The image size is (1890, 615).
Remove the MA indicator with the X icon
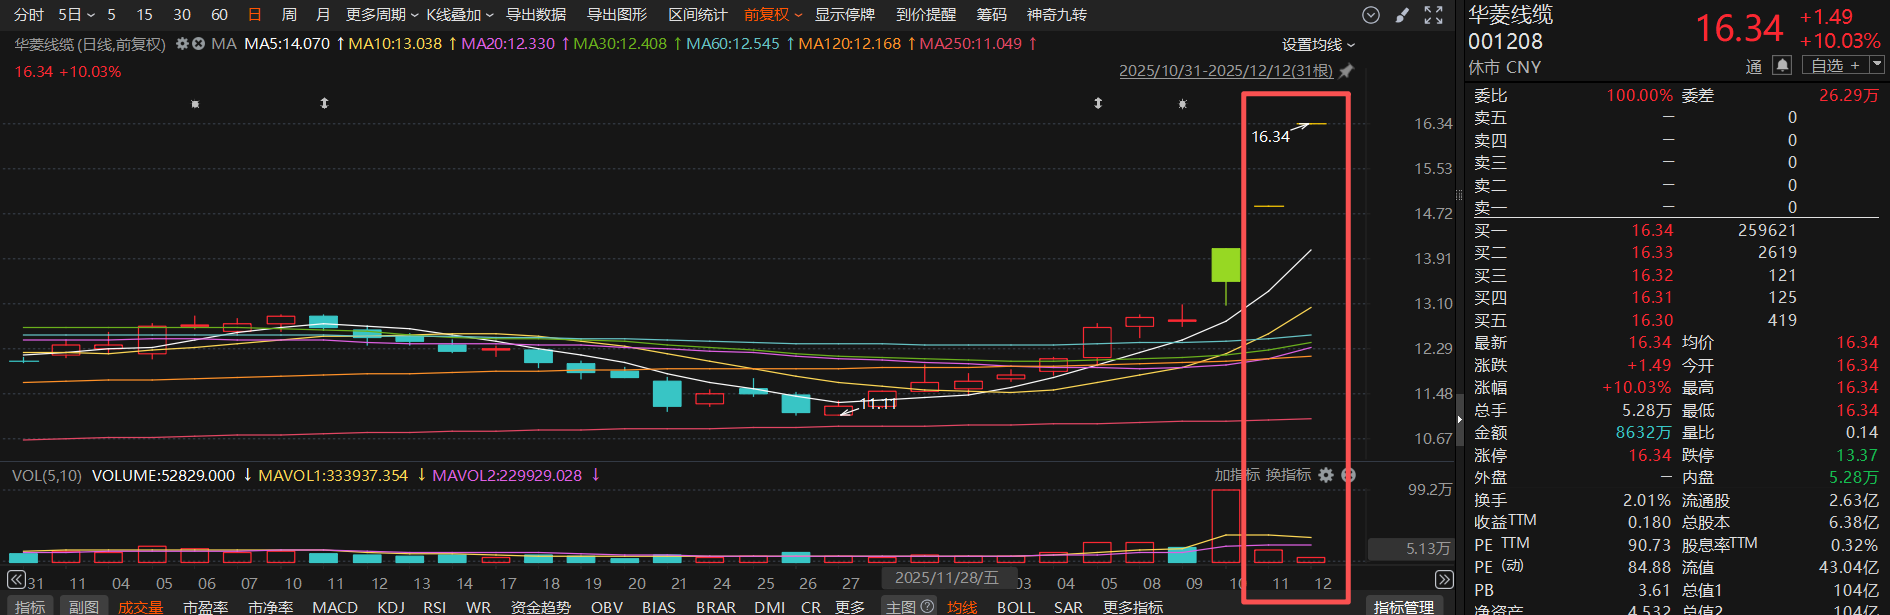198,44
